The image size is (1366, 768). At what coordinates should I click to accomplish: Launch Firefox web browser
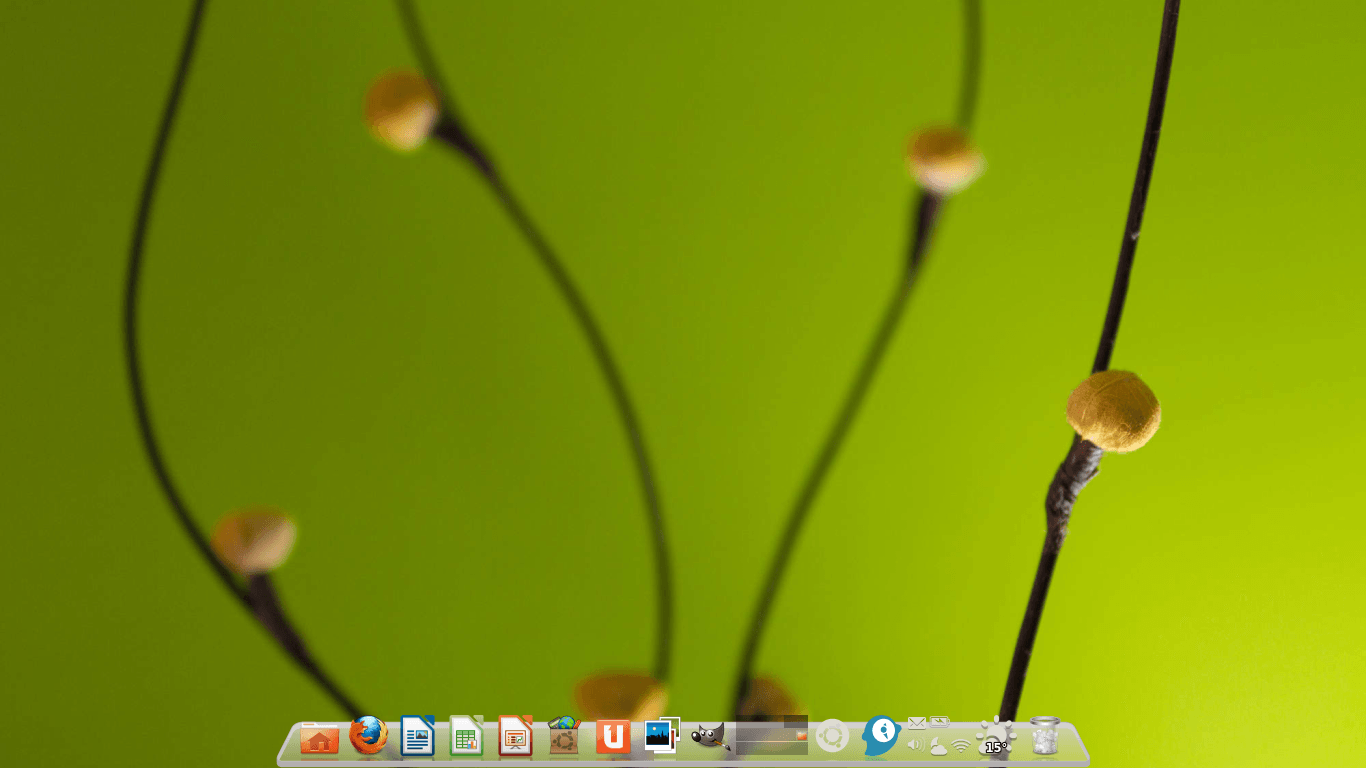pos(368,736)
